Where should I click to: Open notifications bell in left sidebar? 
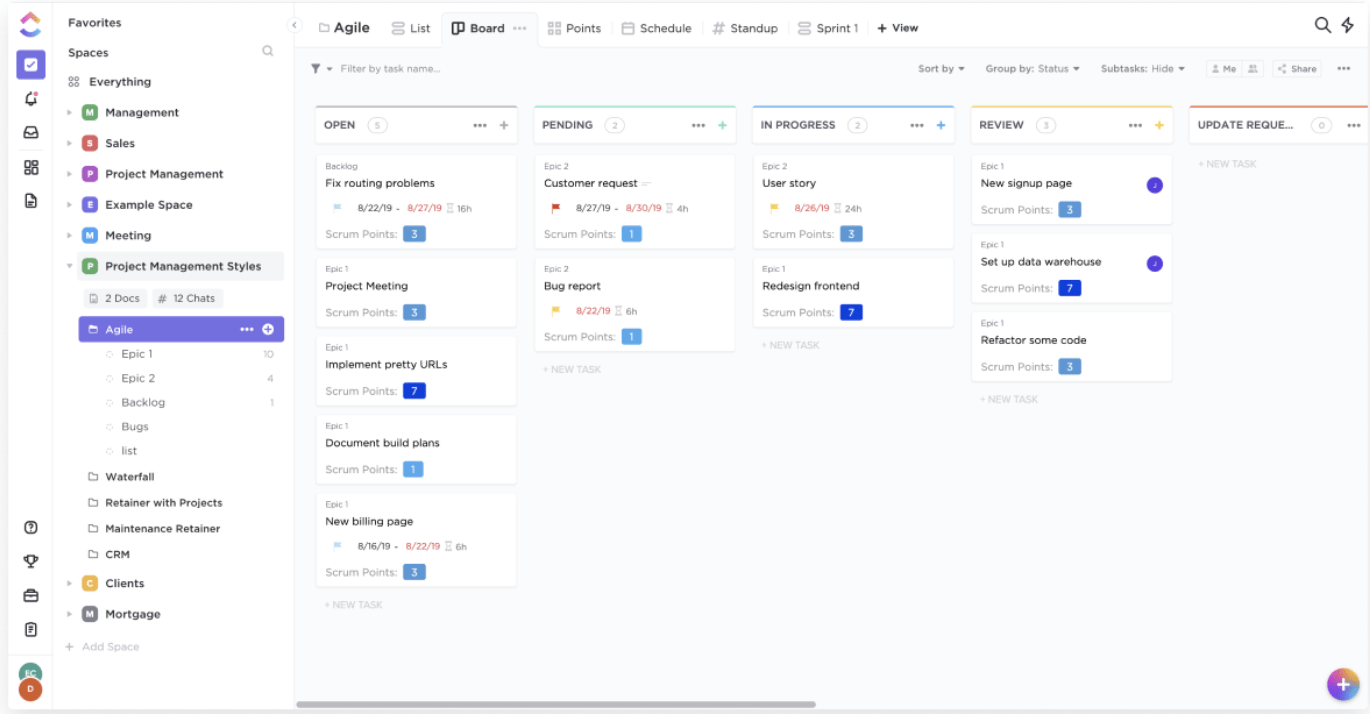click(30, 98)
